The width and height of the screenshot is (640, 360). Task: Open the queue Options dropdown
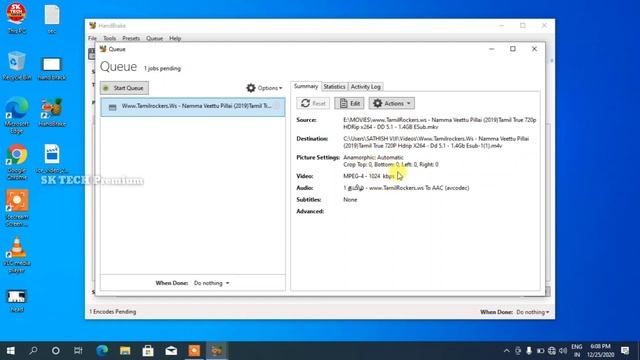pyautogui.click(x=264, y=88)
